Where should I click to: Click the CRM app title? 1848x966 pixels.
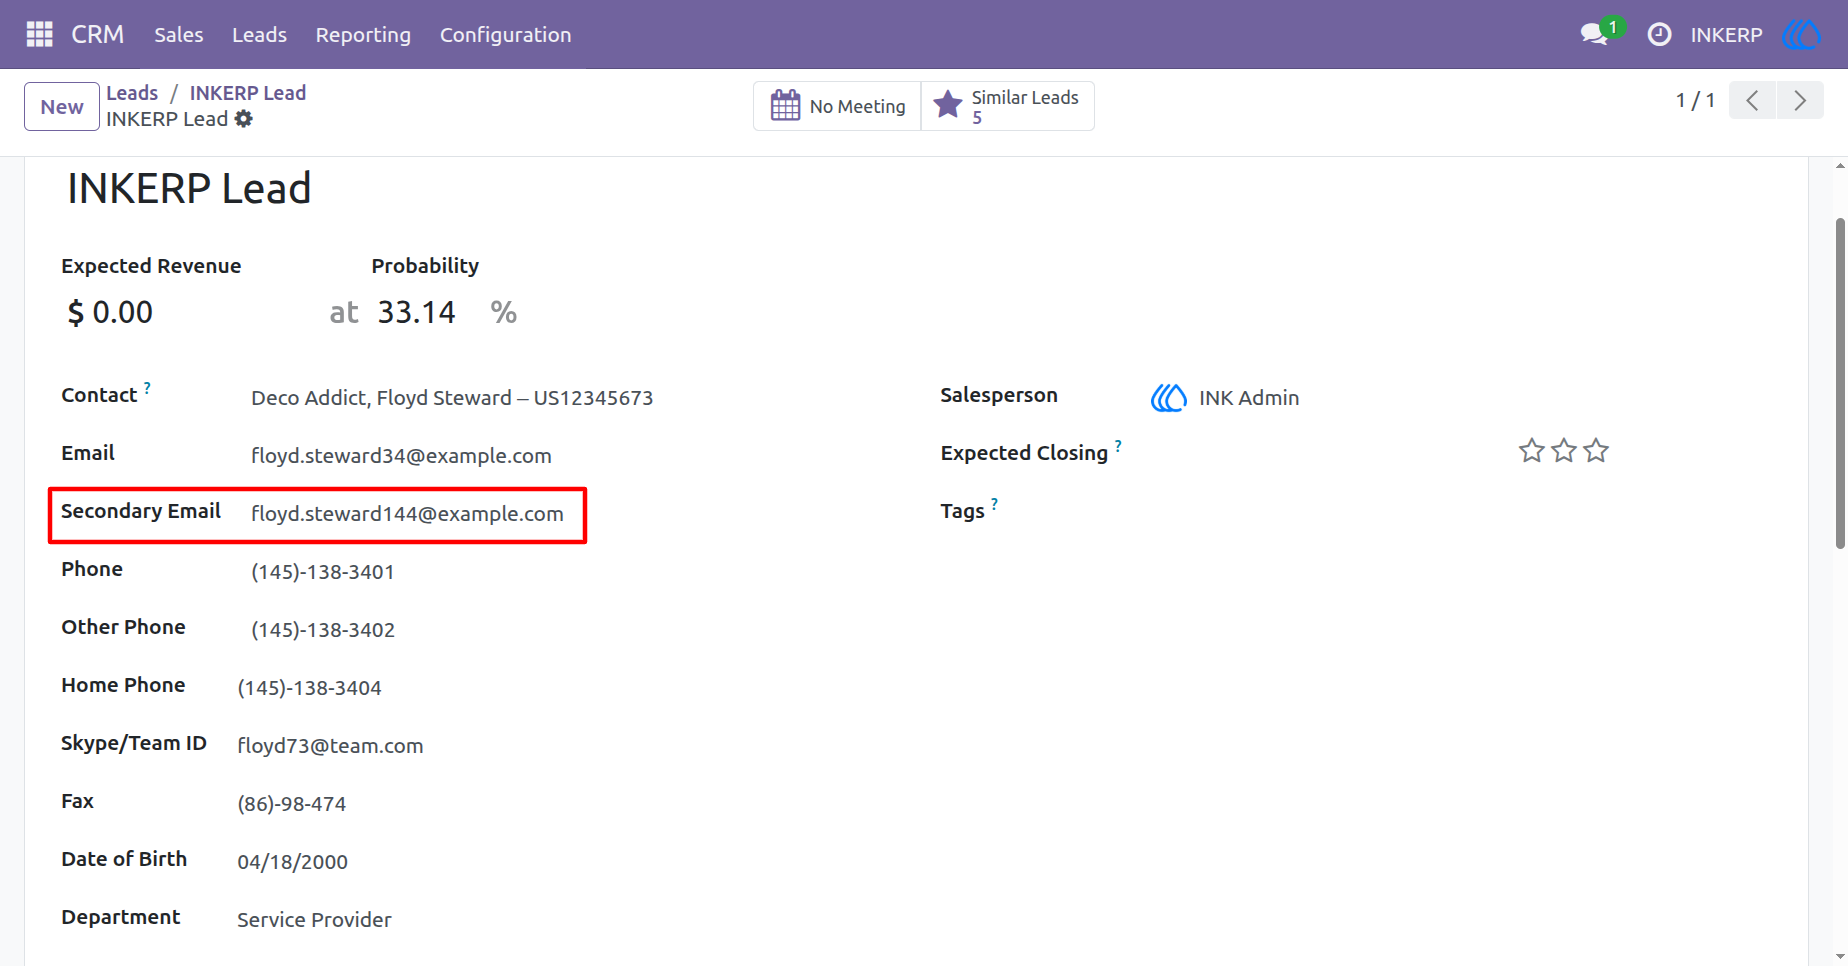[98, 34]
